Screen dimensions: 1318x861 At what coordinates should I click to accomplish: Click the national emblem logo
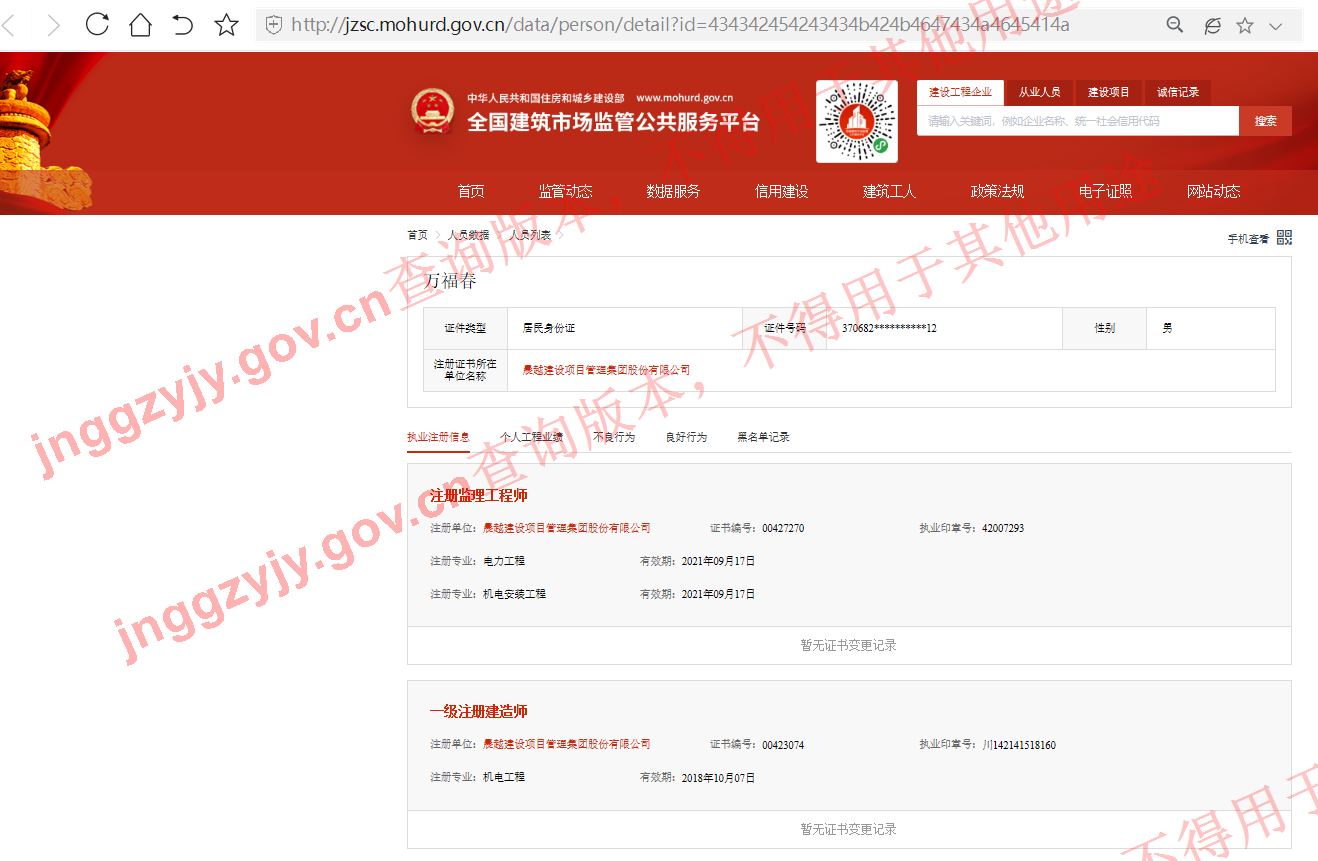(x=432, y=110)
